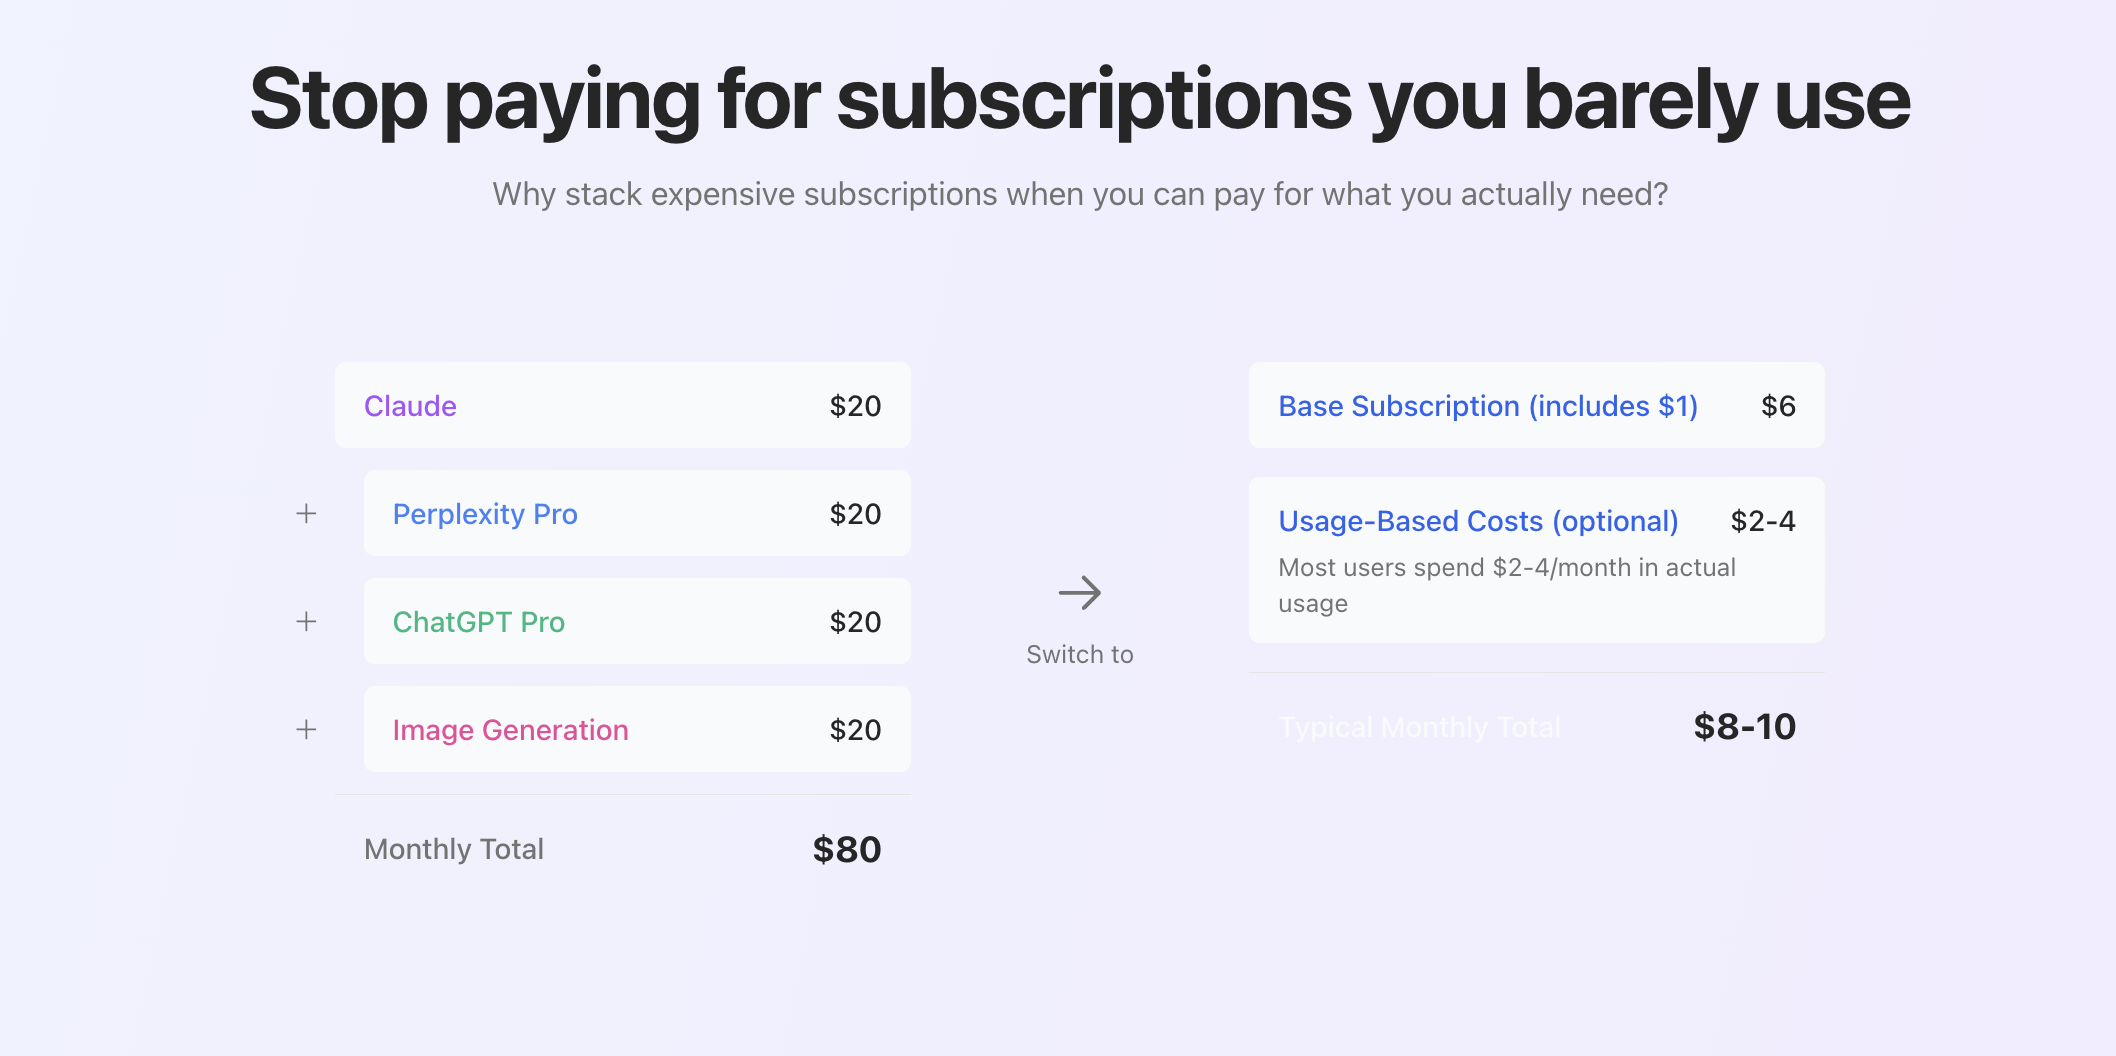Open the Base Subscription card
This screenshot has height=1056, width=2116.
coord(1536,405)
